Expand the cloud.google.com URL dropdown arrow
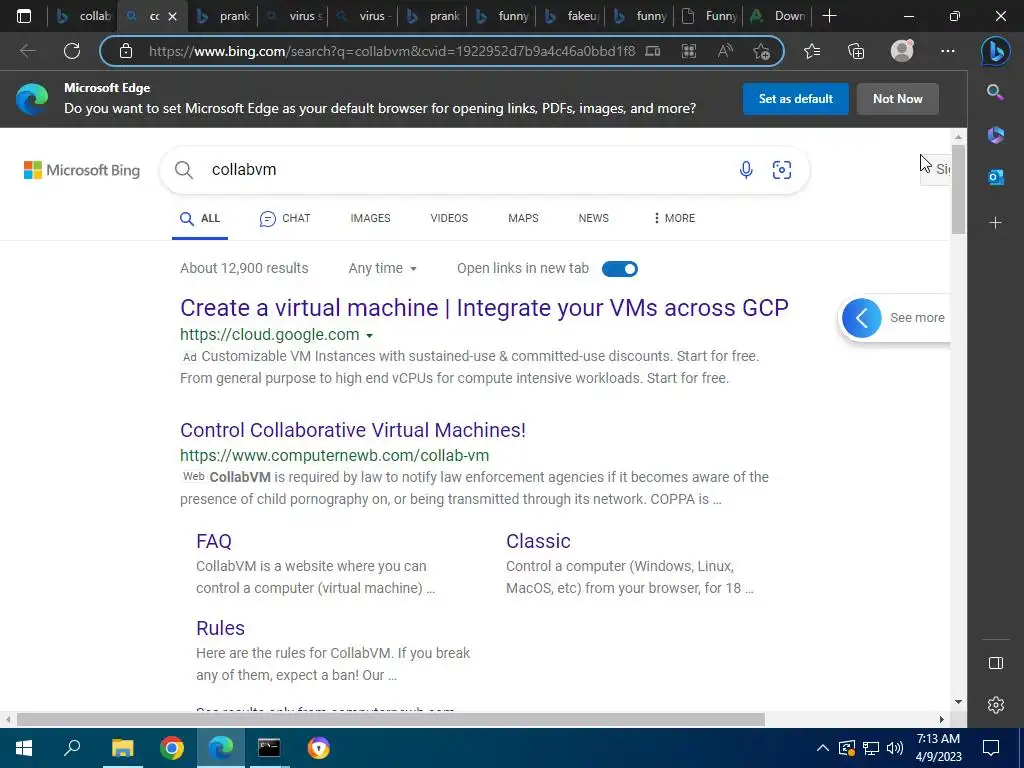 tap(369, 336)
